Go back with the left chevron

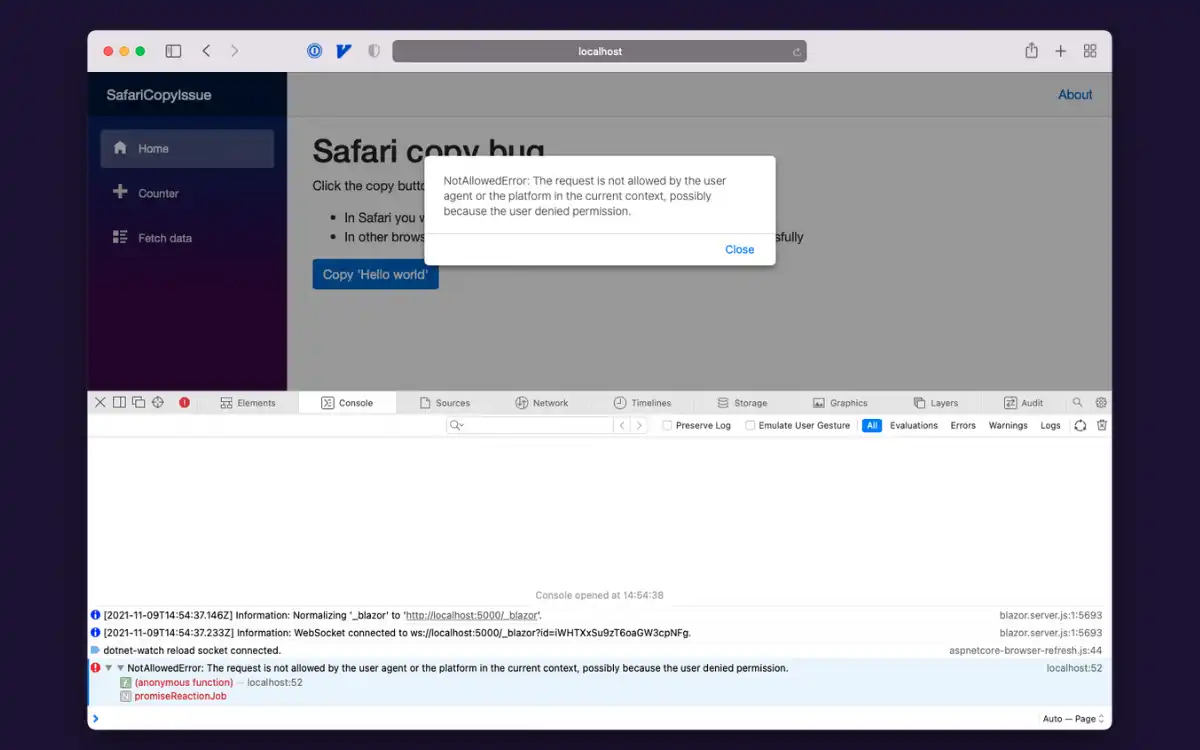point(206,51)
